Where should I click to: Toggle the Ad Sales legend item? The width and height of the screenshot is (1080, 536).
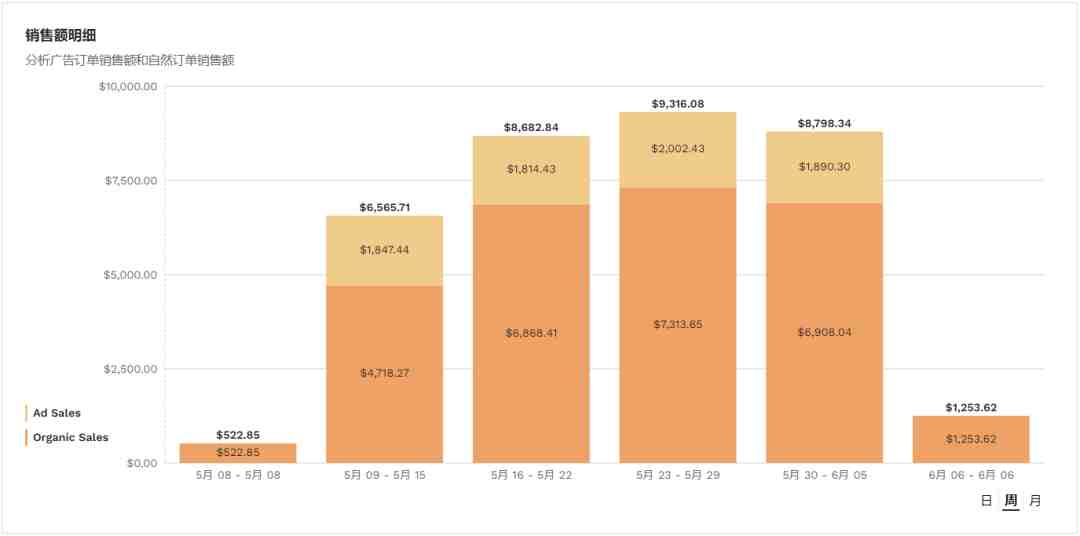tap(53, 413)
